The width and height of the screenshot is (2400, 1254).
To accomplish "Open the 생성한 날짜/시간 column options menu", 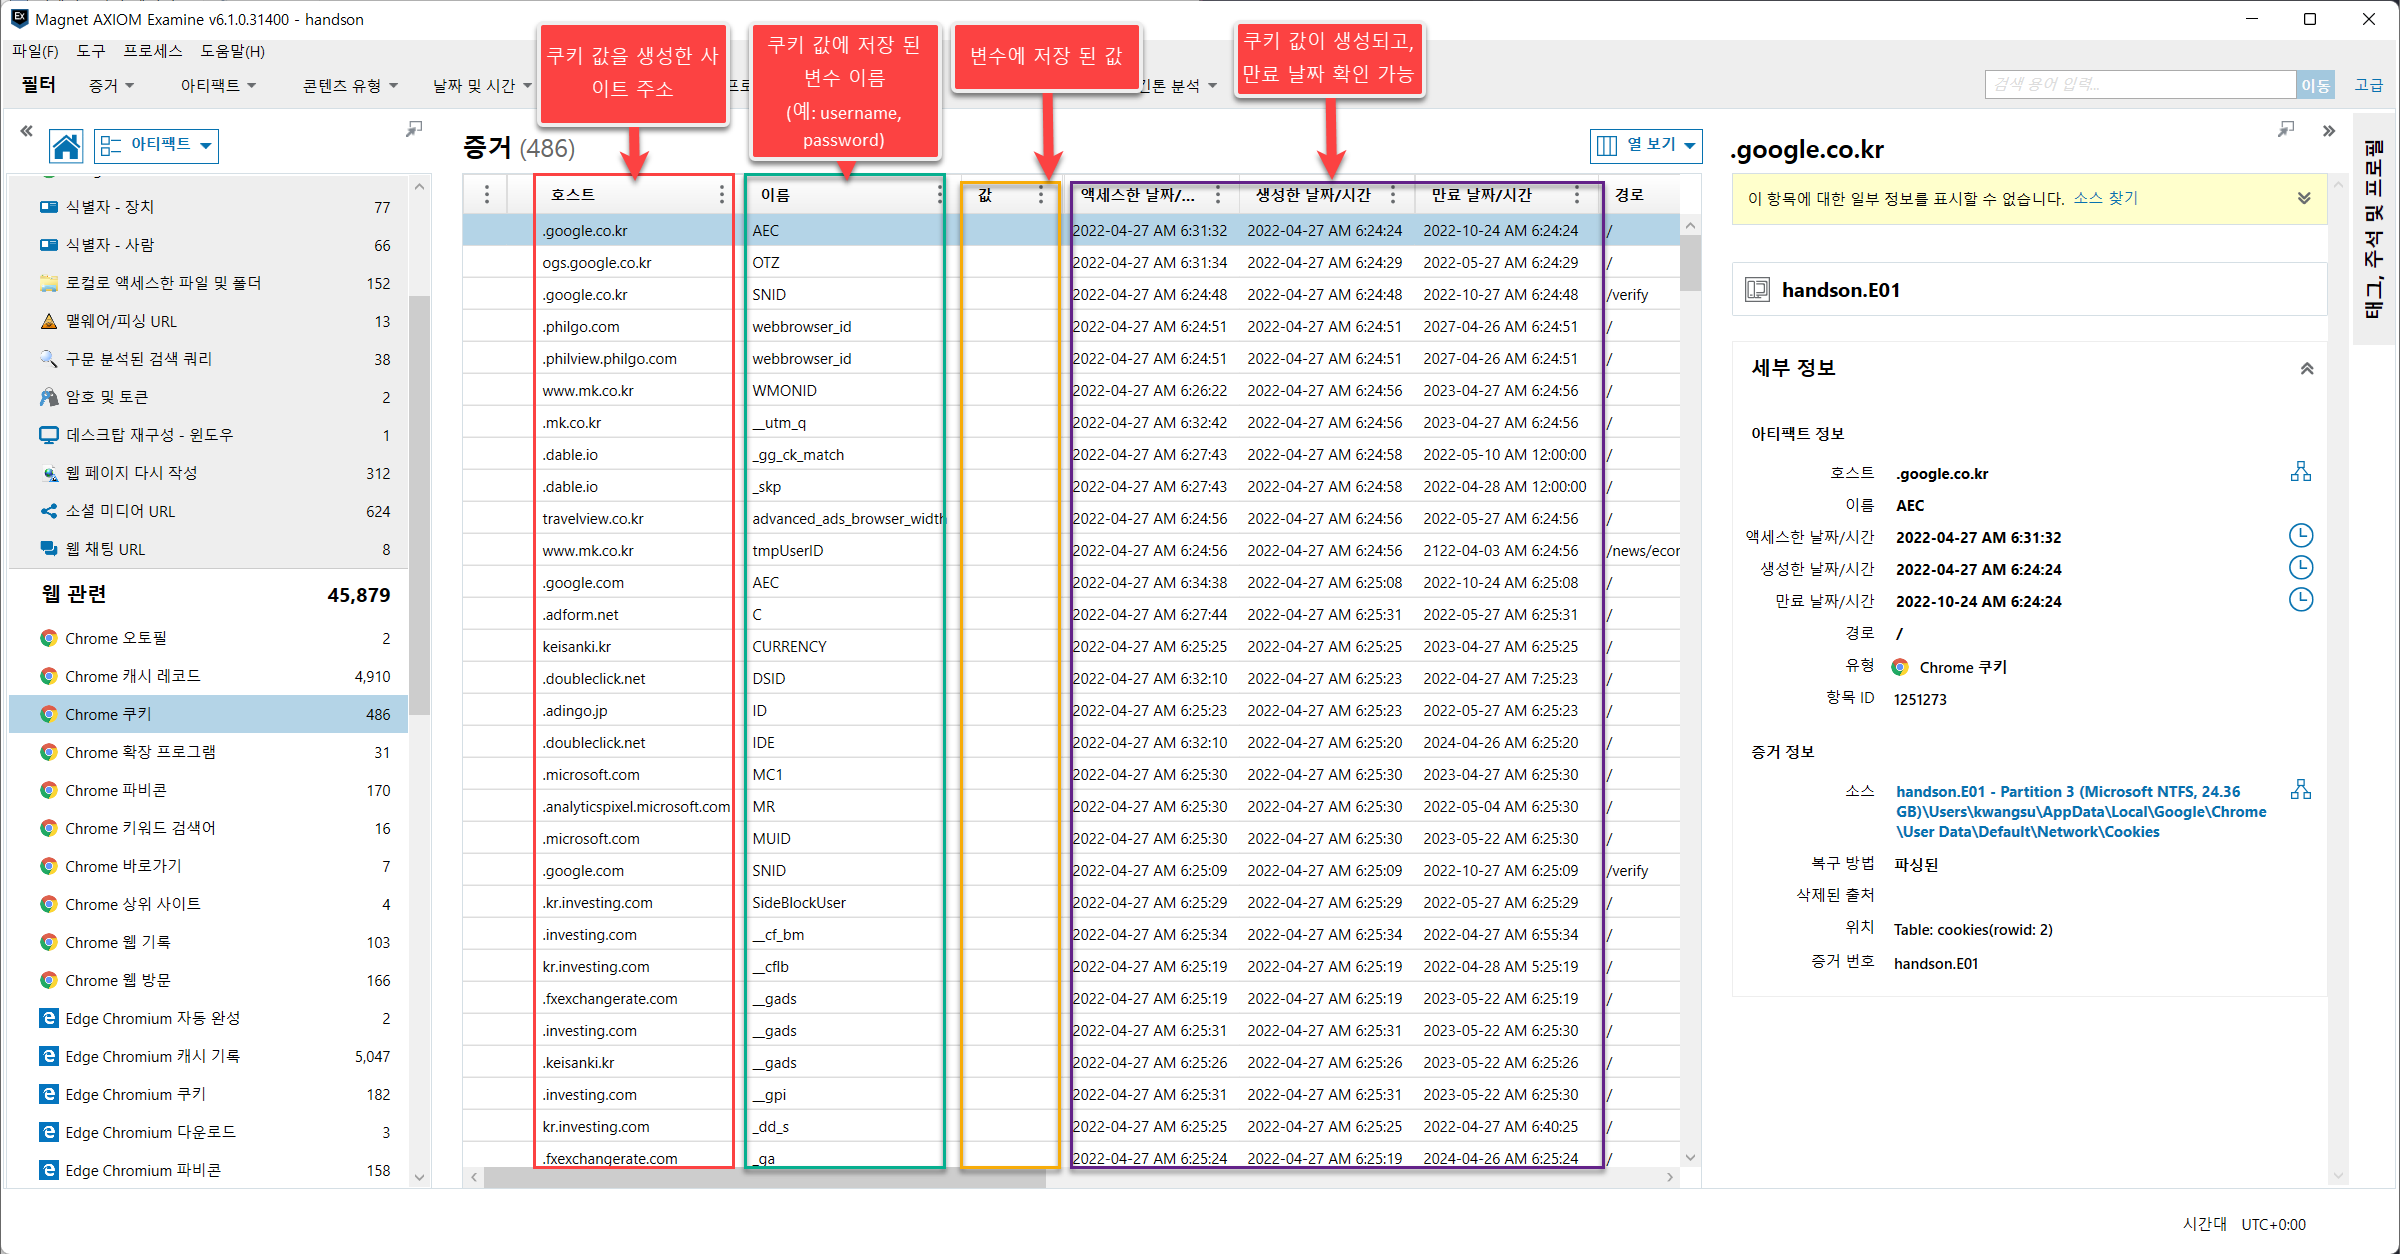I will (x=1392, y=194).
